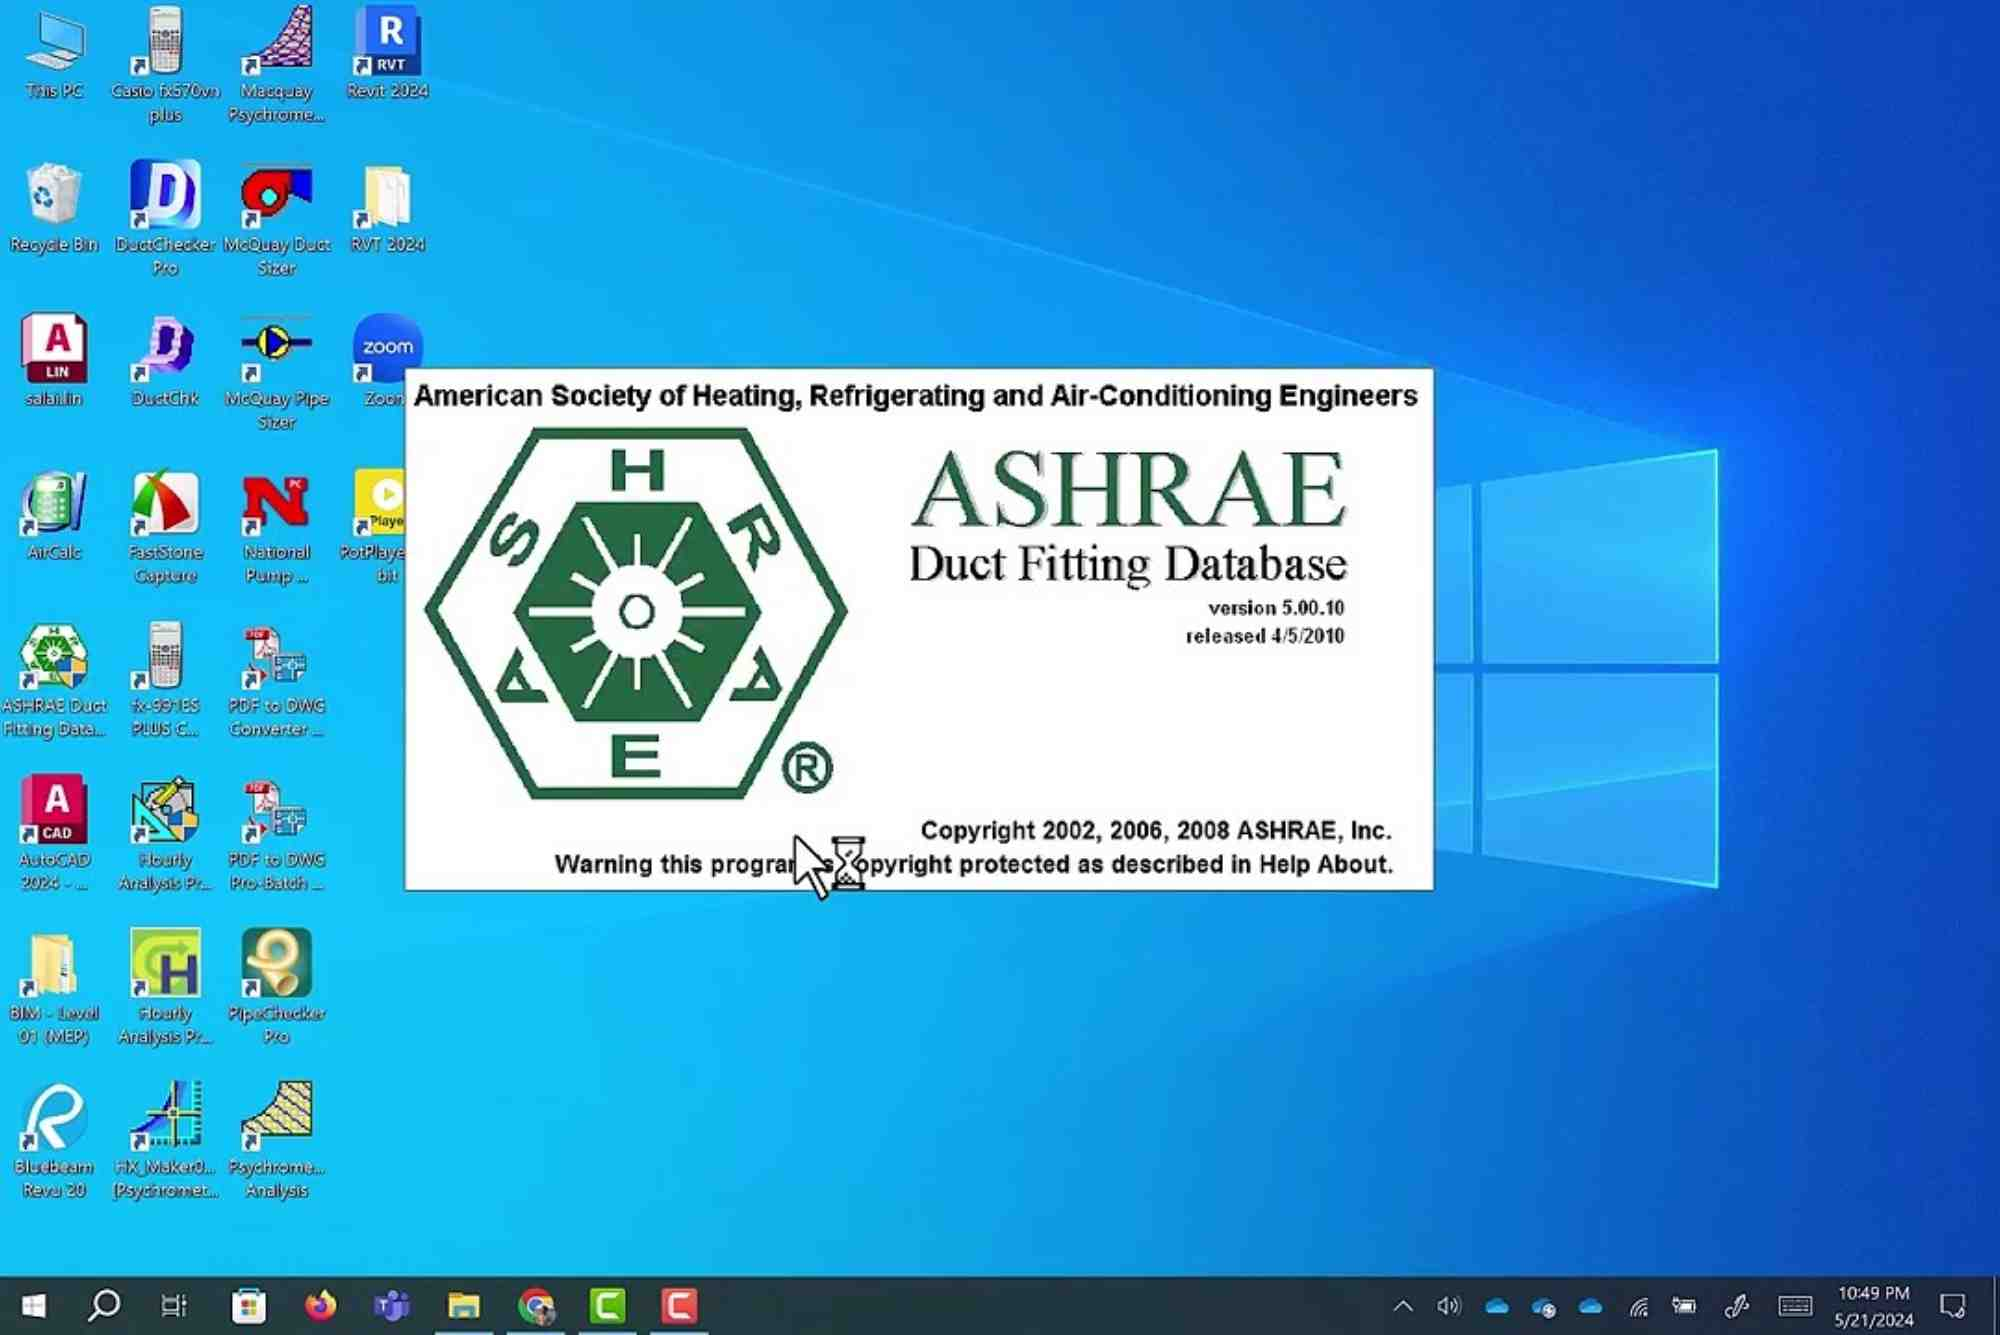The width and height of the screenshot is (2000, 1335).
Task: Open Microsoft Teams from taskbar
Action: click(392, 1306)
